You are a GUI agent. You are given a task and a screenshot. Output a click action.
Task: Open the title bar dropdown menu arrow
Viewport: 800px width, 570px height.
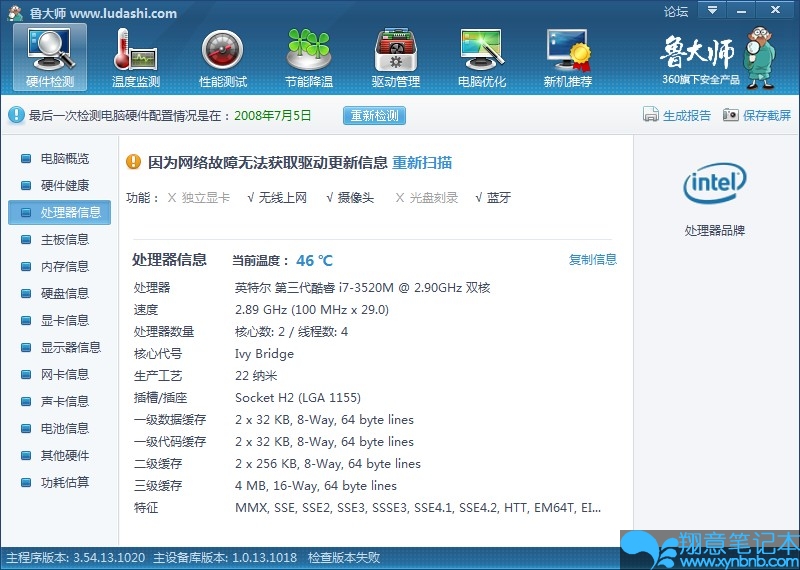(712, 10)
